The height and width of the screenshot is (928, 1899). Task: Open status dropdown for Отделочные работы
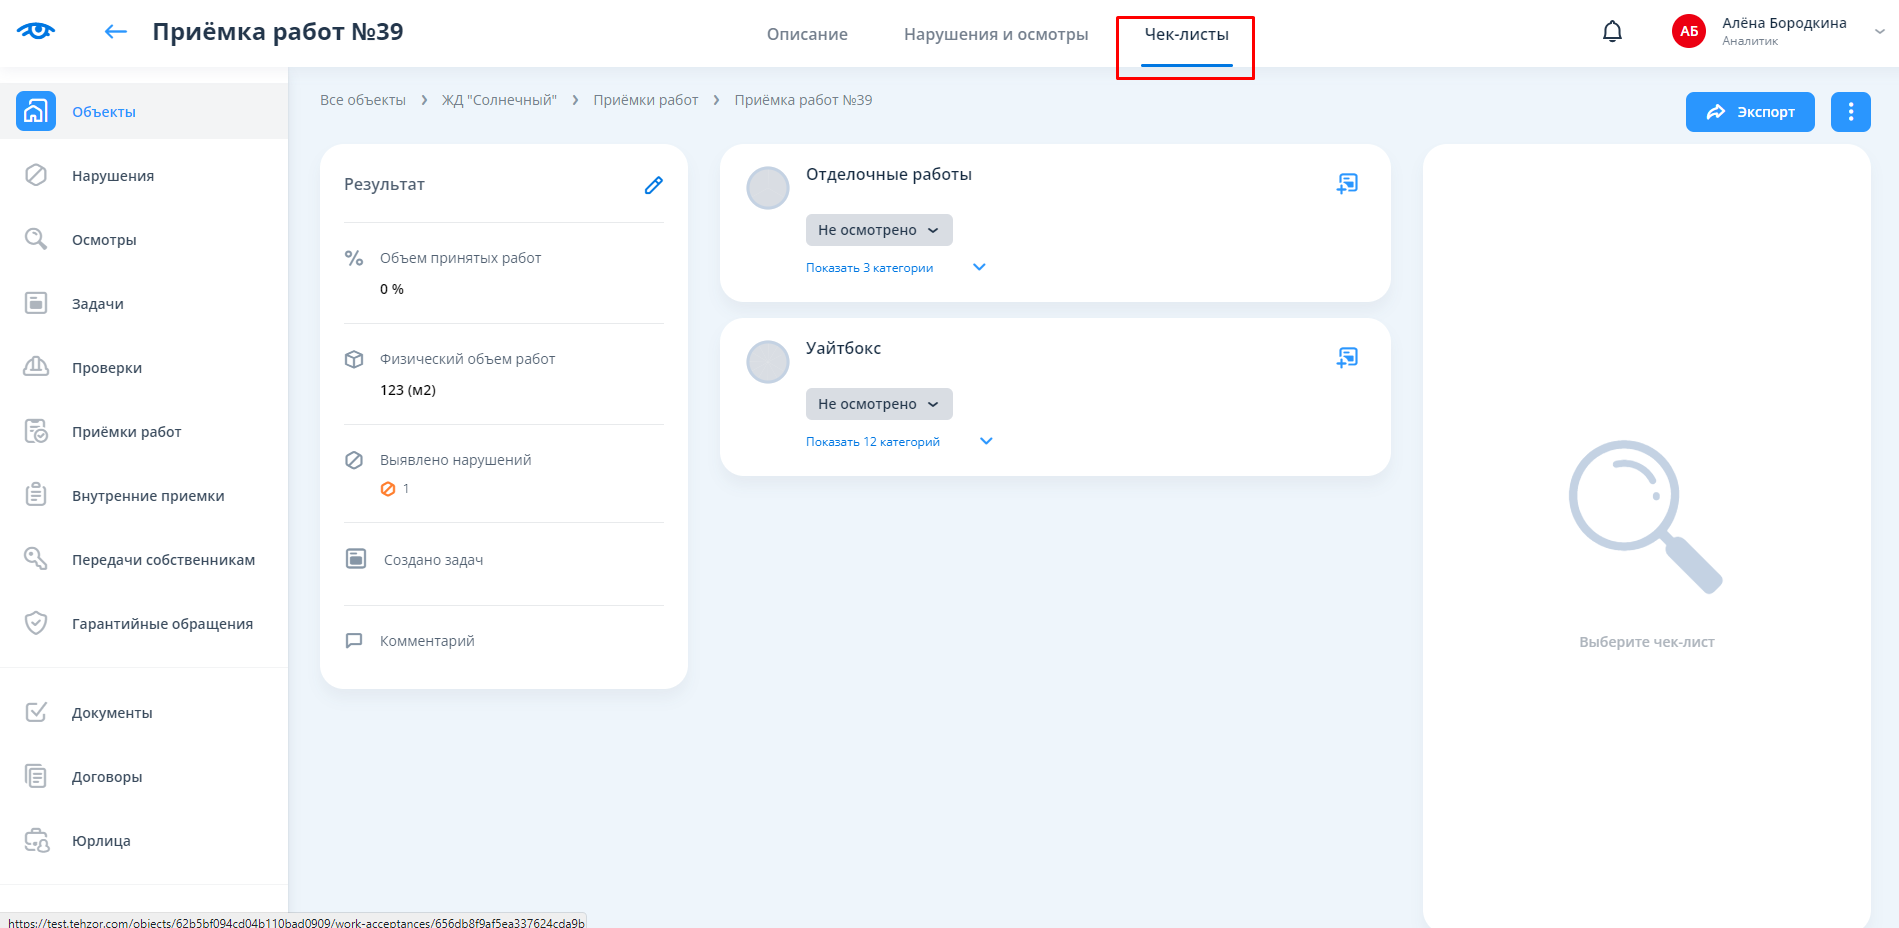click(878, 230)
